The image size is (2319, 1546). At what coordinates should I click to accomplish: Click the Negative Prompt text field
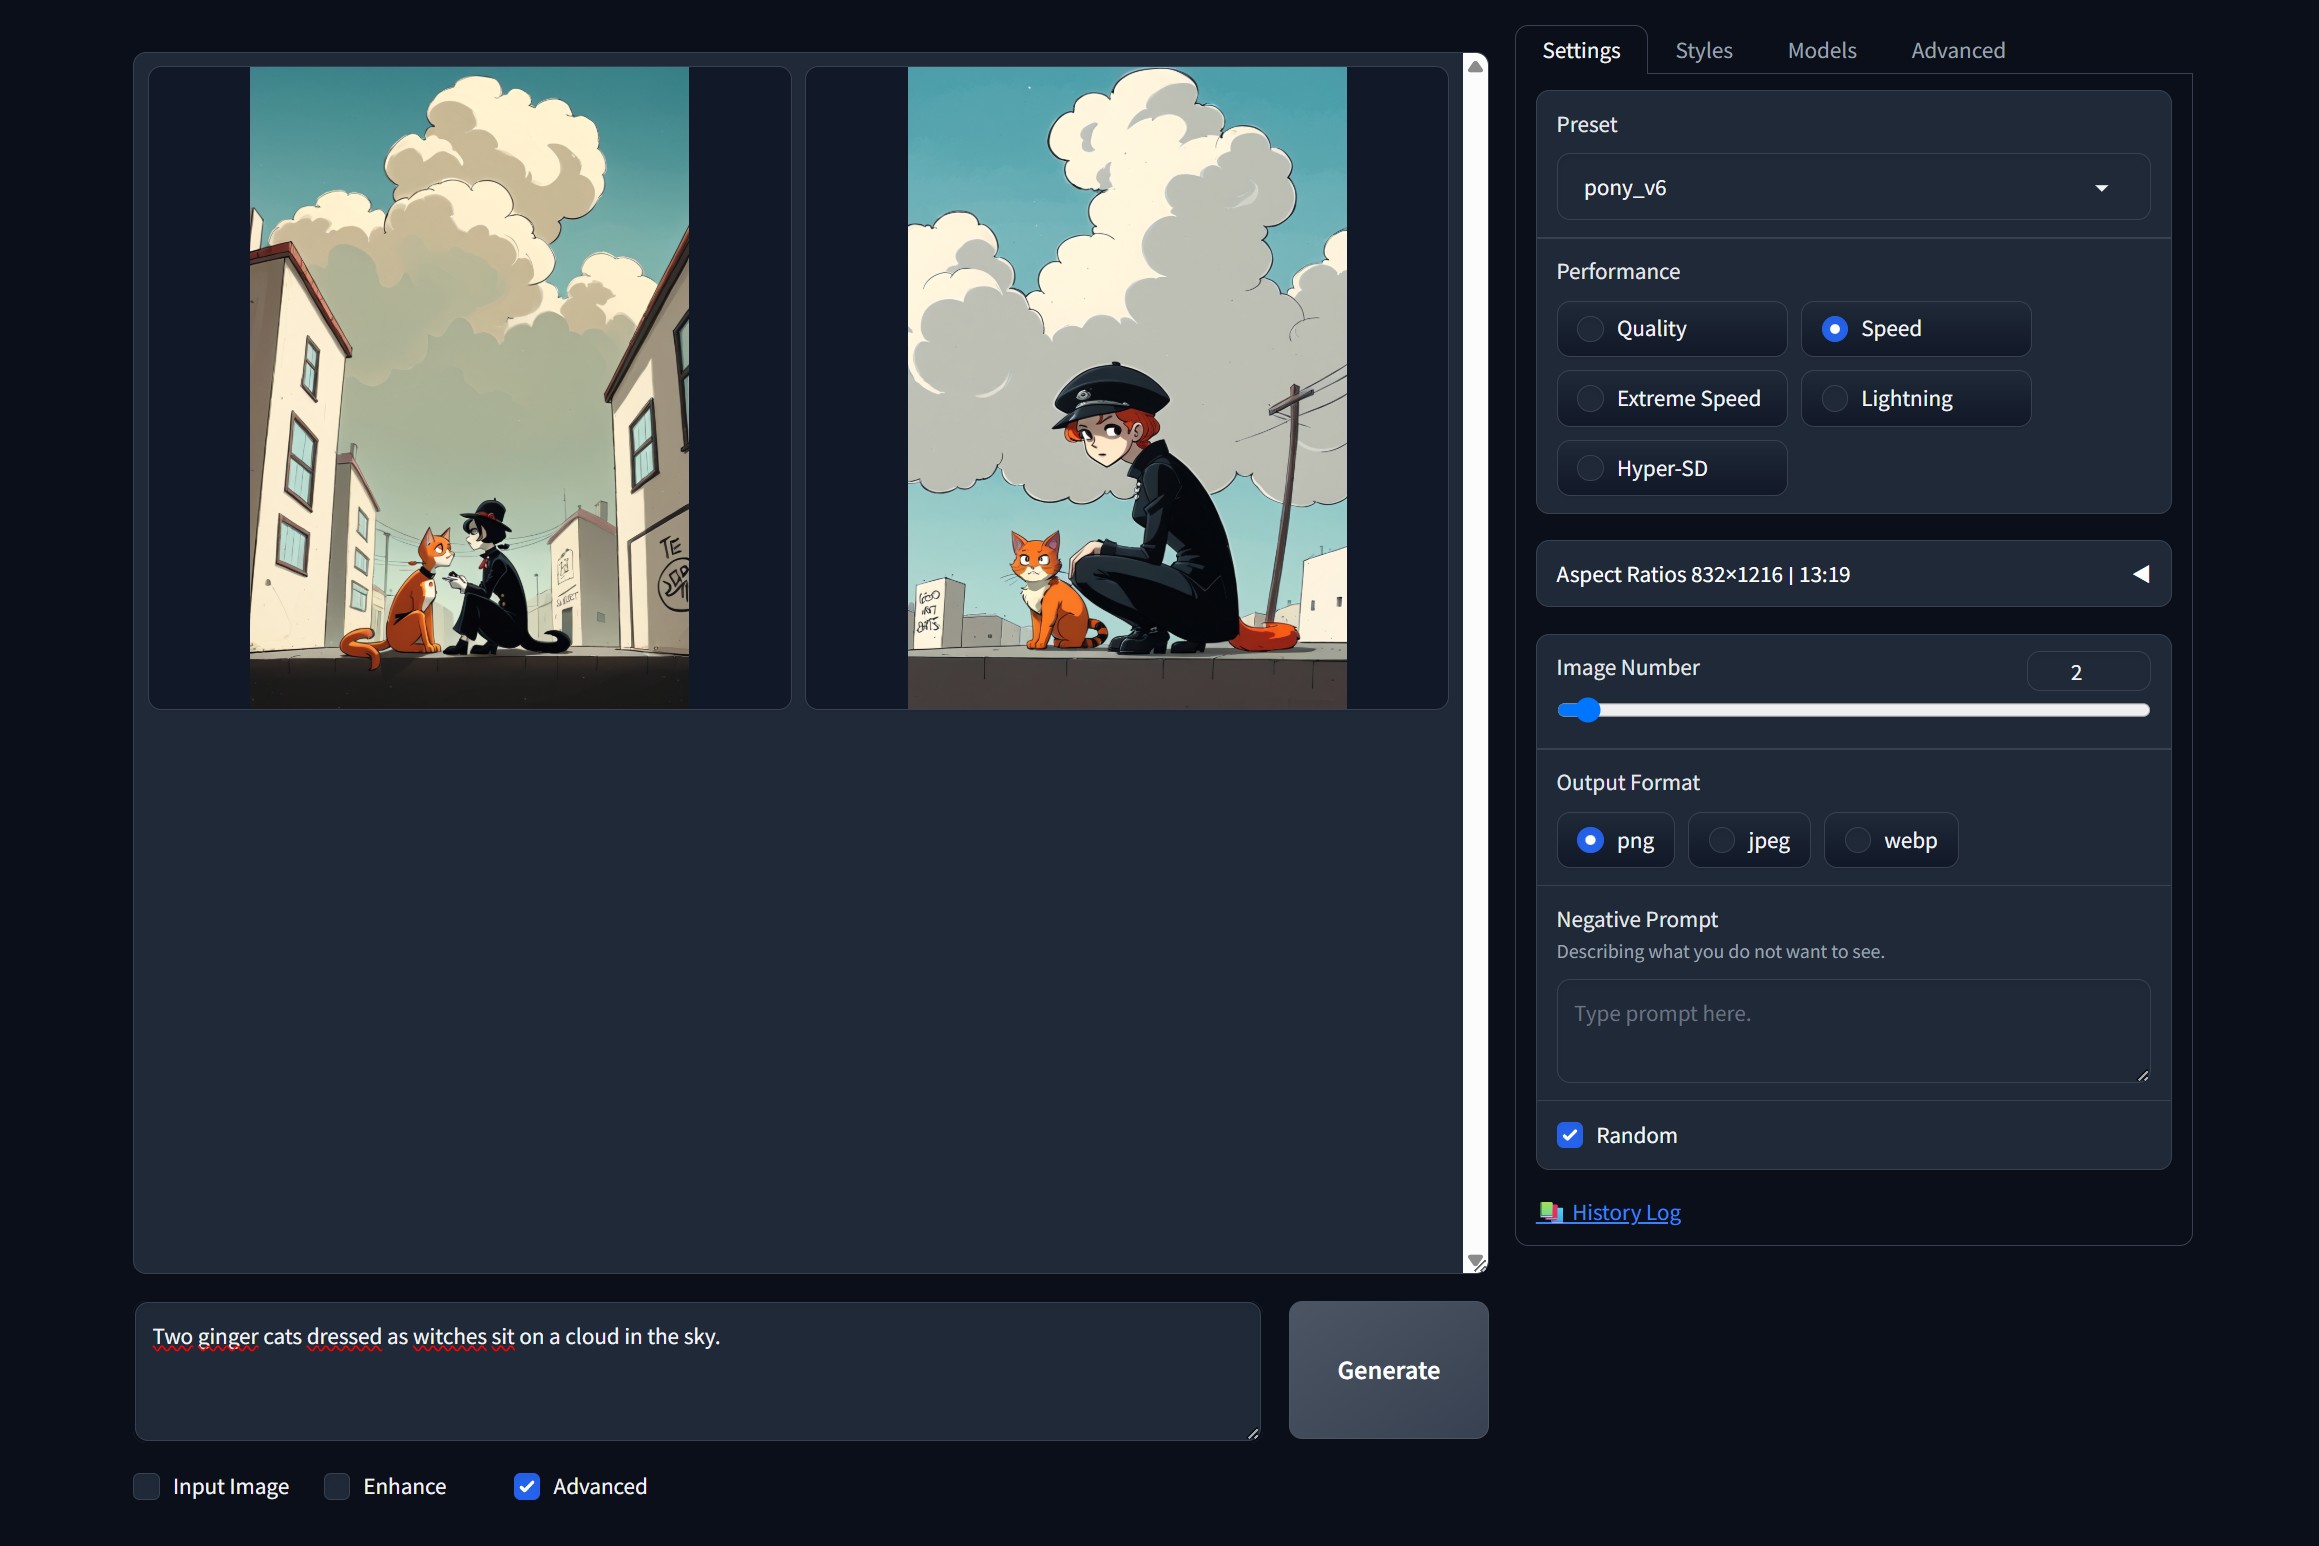click(x=1852, y=1030)
